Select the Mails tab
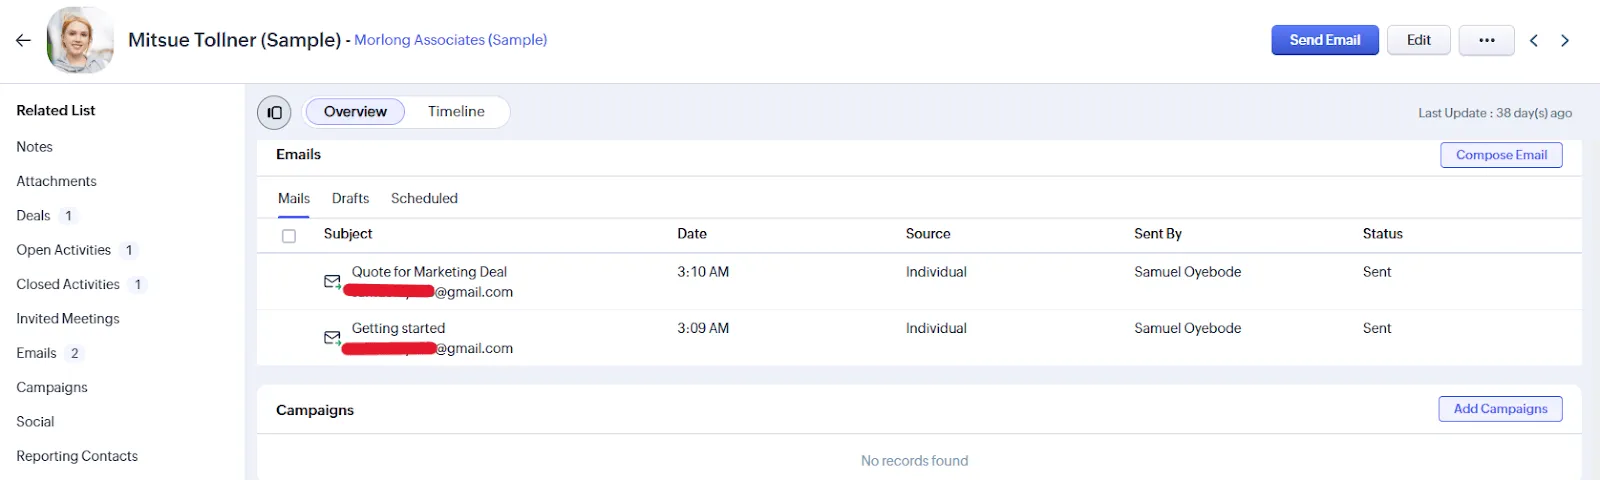The image size is (1600, 480). (294, 198)
